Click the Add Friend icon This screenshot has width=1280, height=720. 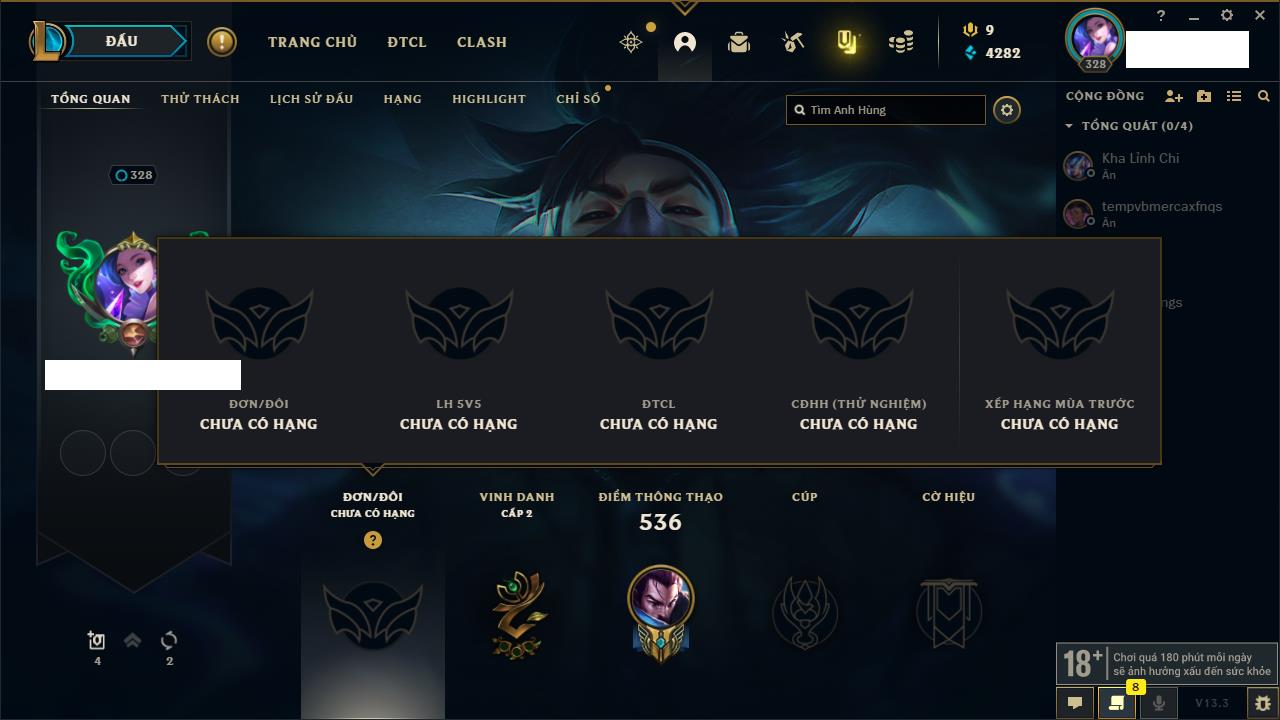click(1174, 96)
